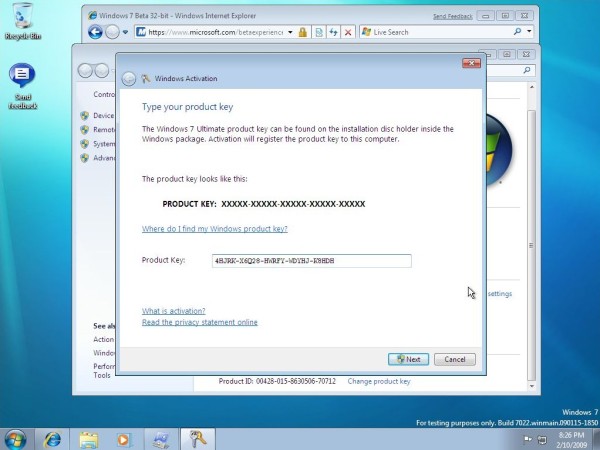This screenshot has height=450, width=600.
Task: Open 'Read the privacy statement online' link
Action: (200, 322)
